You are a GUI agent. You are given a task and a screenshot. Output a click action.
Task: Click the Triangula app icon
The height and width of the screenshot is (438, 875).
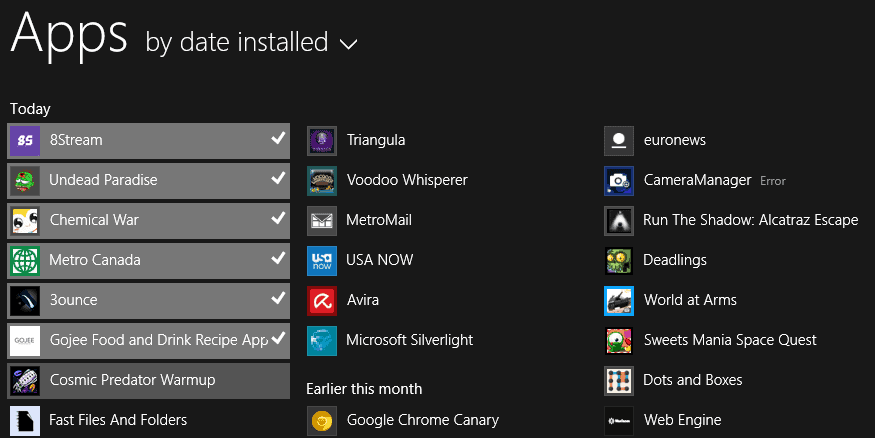click(322, 141)
